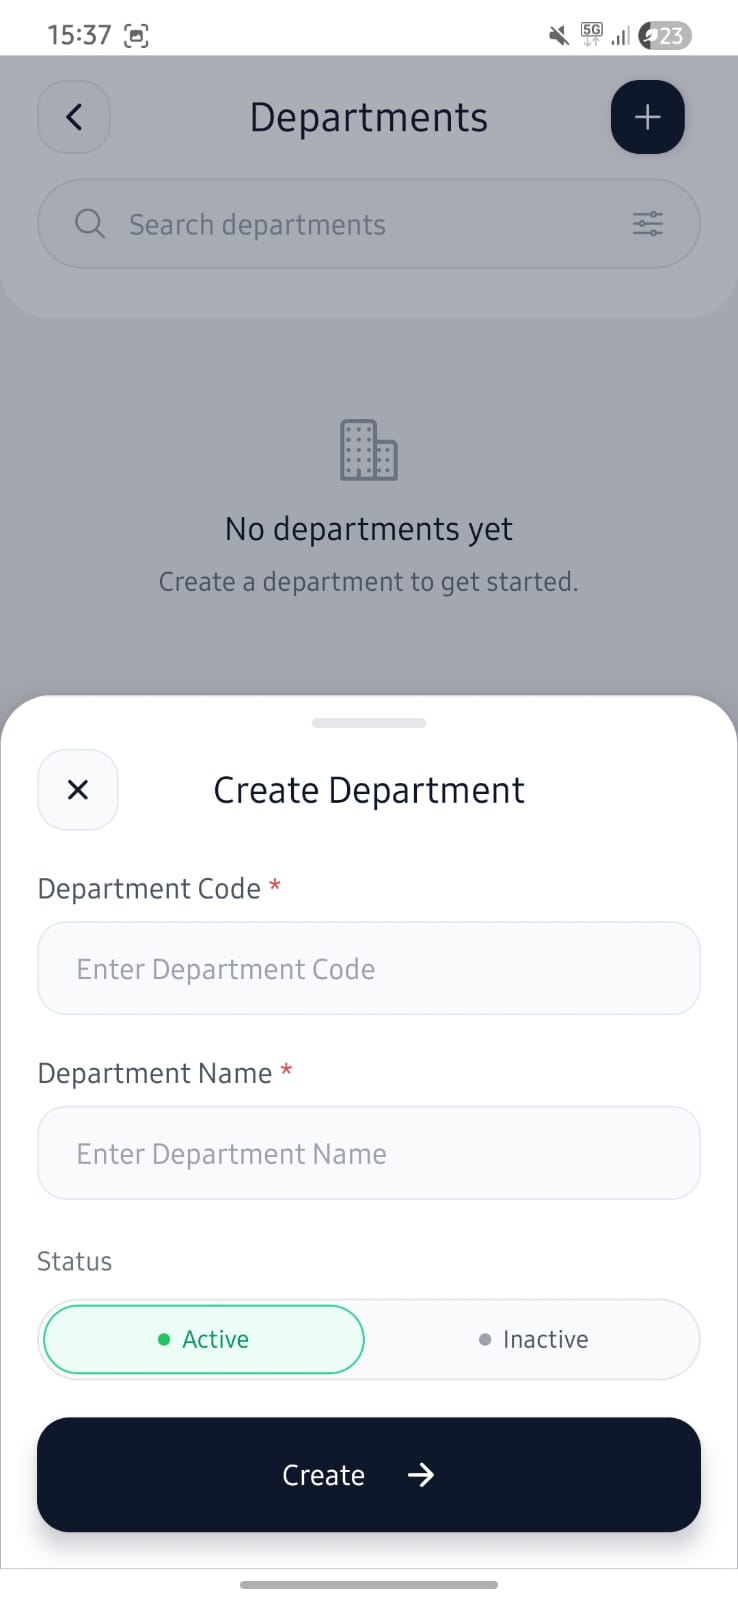Focus the Department Name field
Image resolution: width=738 pixels, height=1600 pixels.
tap(369, 1153)
